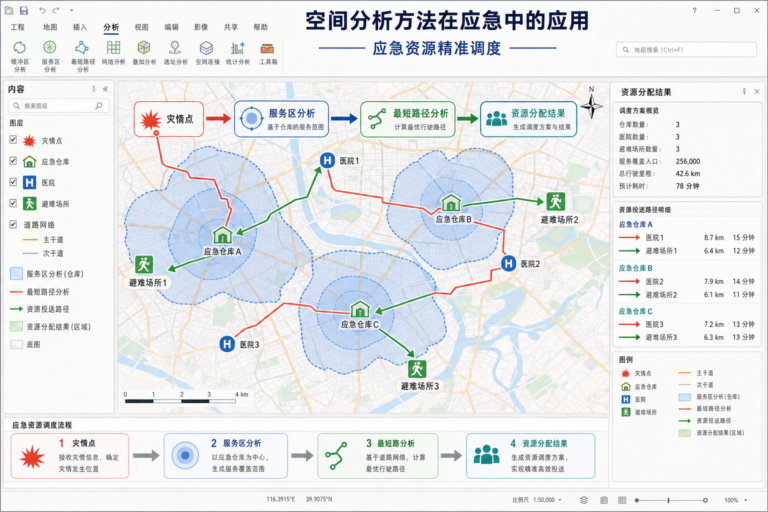The height and width of the screenshot is (512, 768).
Task: Click the north compass rose on map
Action: pyautogui.click(x=591, y=104)
